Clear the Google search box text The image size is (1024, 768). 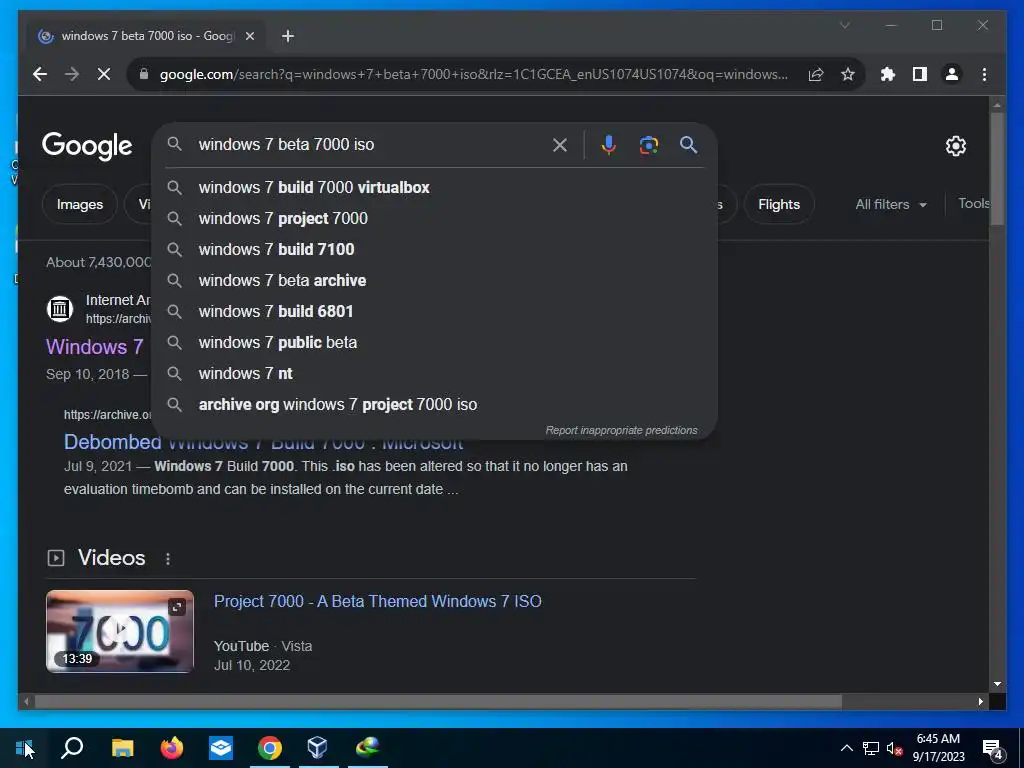[560, 145]
